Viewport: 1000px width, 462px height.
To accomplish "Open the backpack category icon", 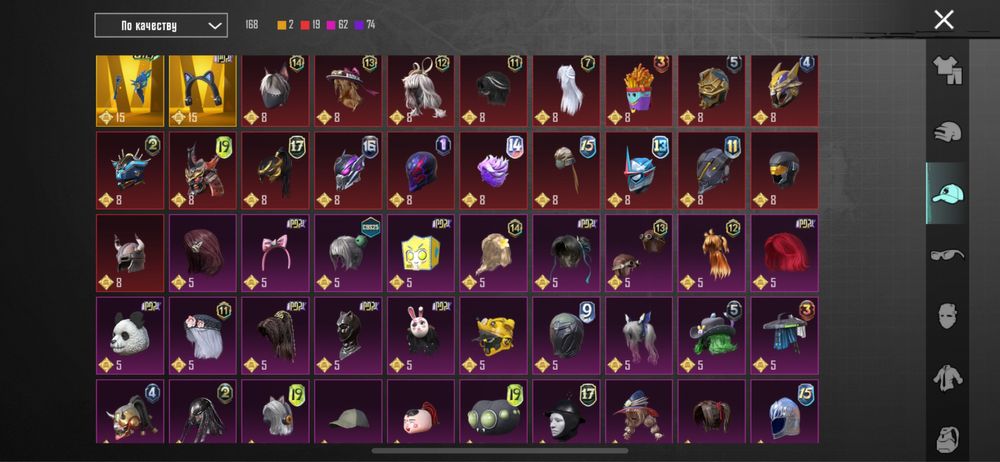I will tap(948, 438).
